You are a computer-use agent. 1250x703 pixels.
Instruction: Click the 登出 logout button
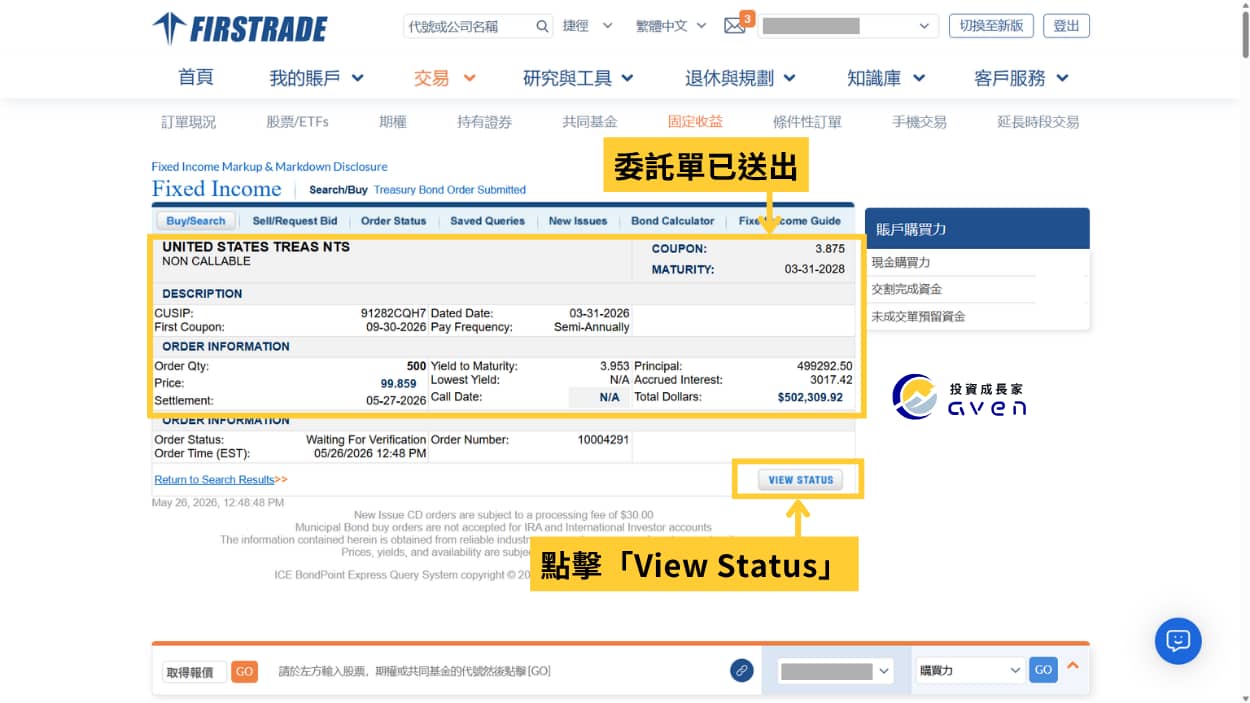1066,26
